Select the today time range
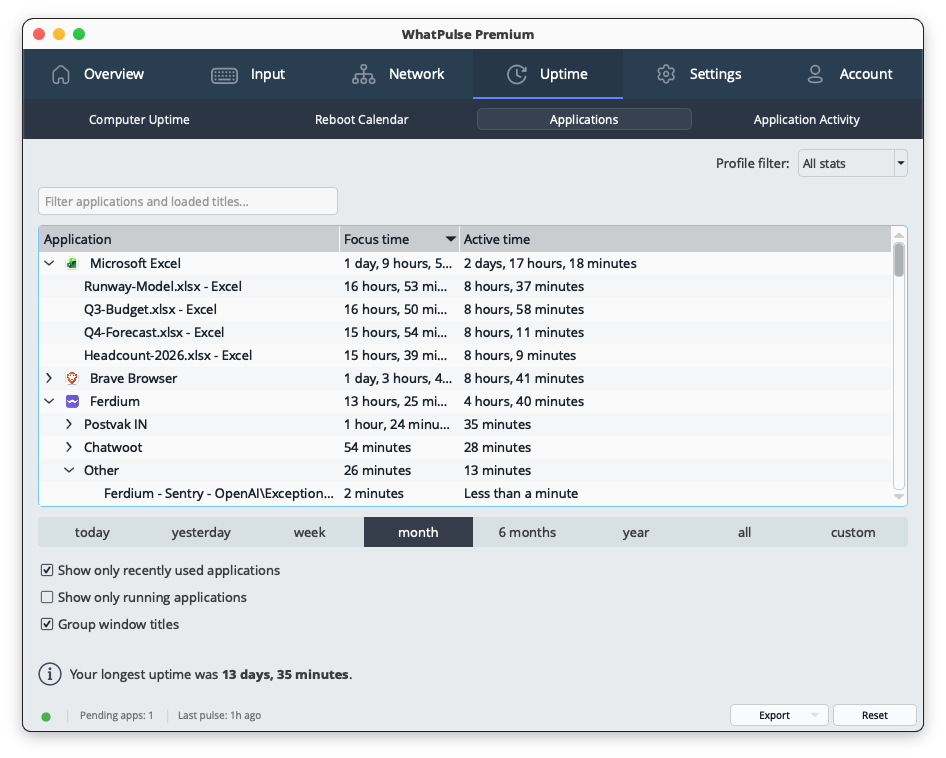This screenshot has width=946, height=758. (92, 532)
